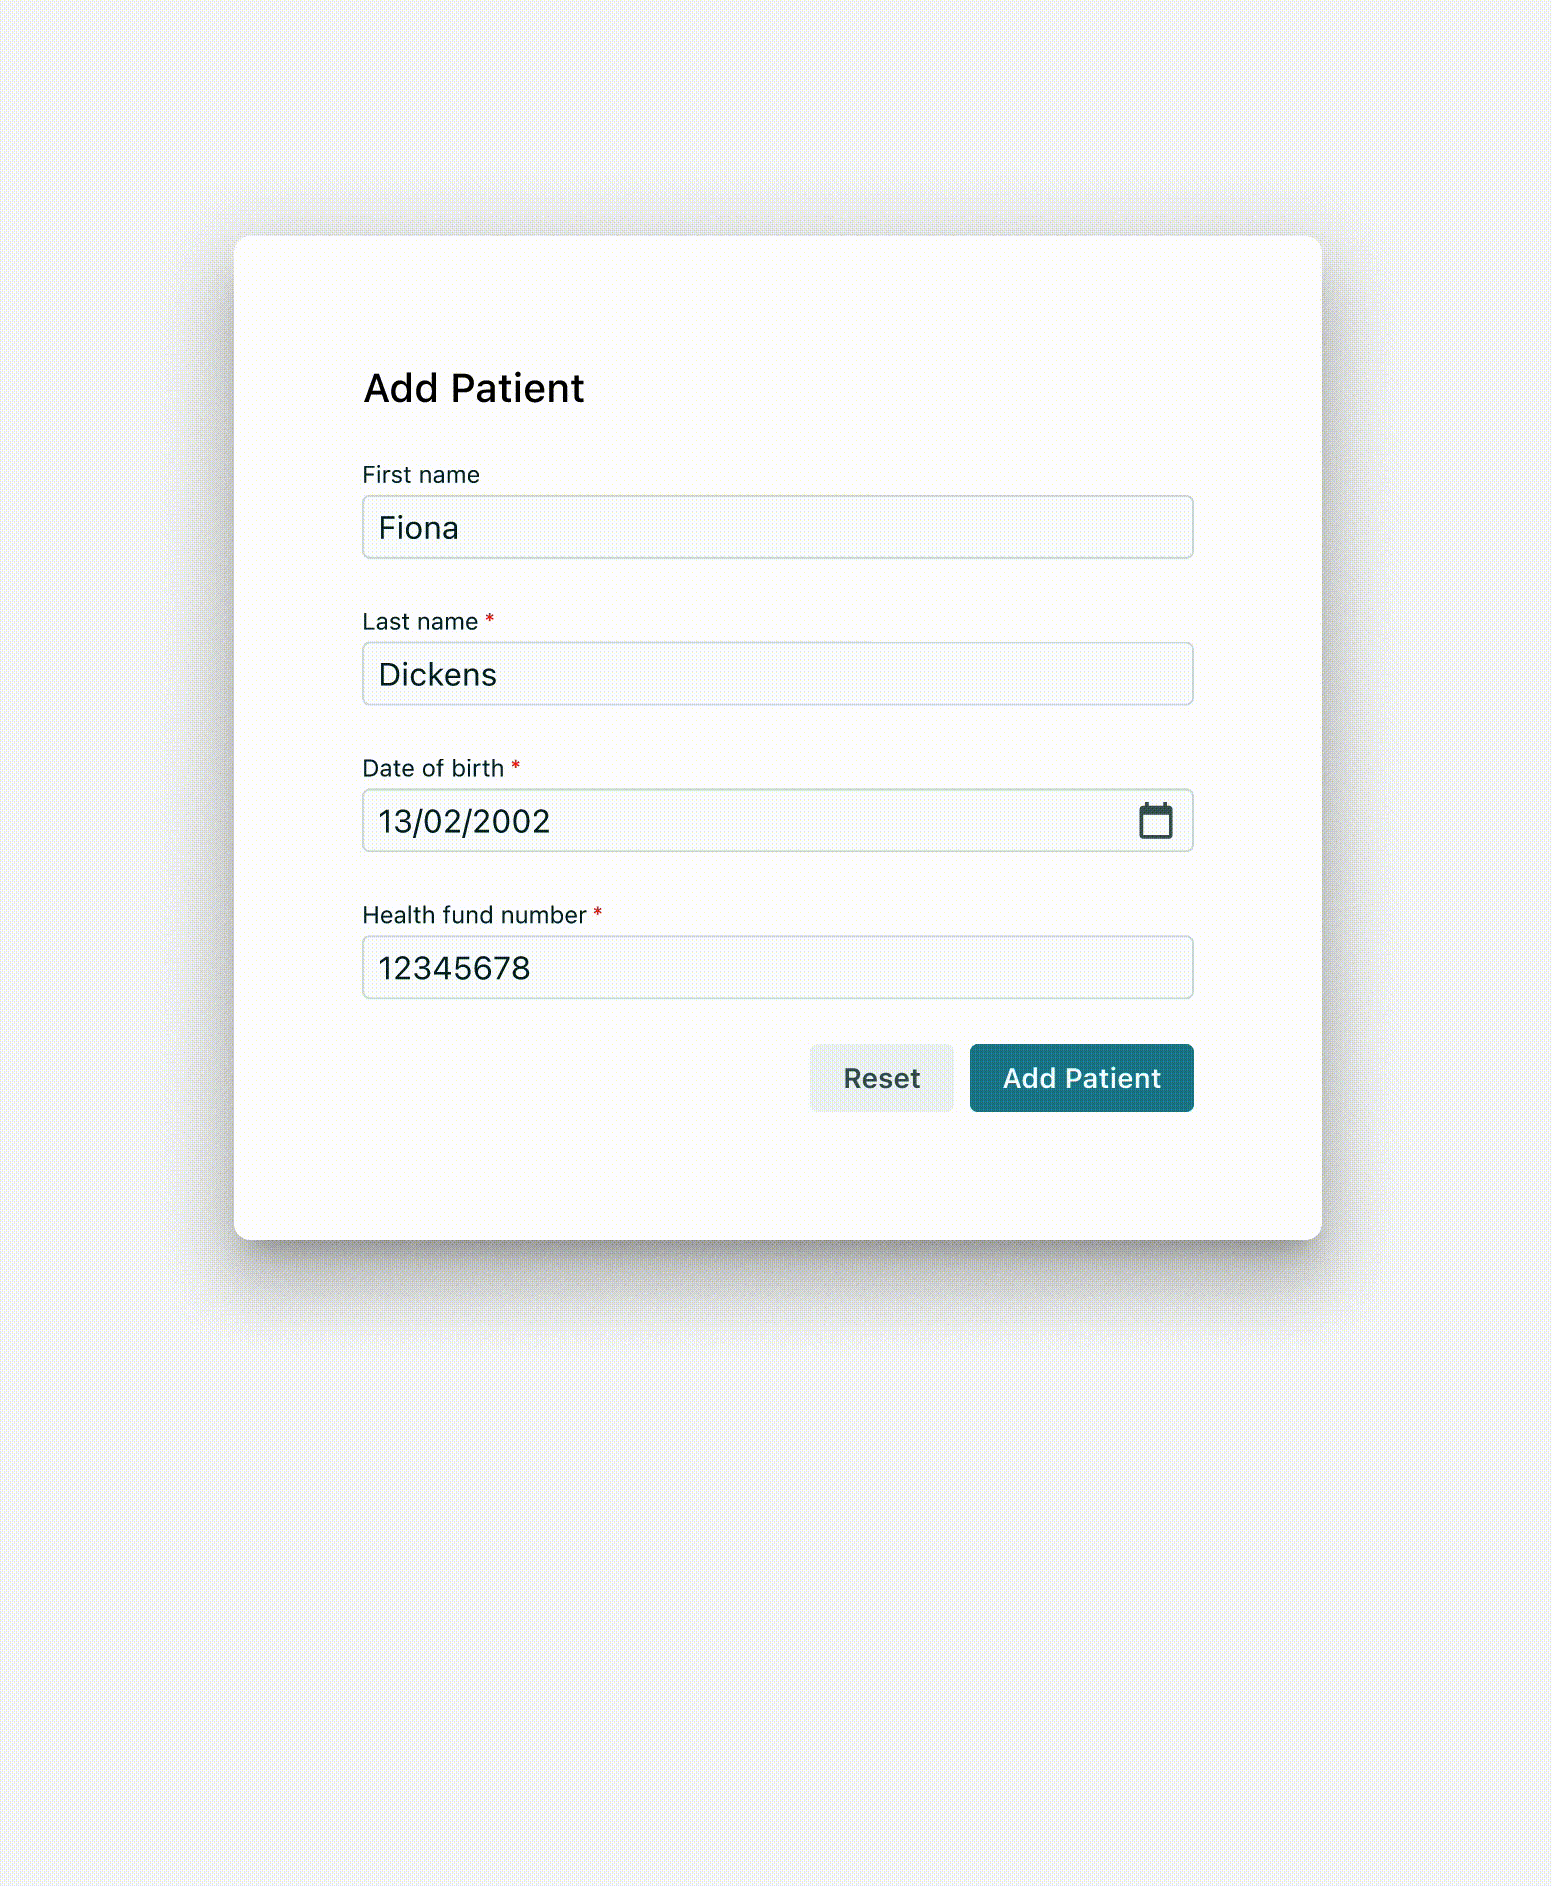Click the Health fund number label
This screenshot has height=1886, width=1552.
click(474, 915)
